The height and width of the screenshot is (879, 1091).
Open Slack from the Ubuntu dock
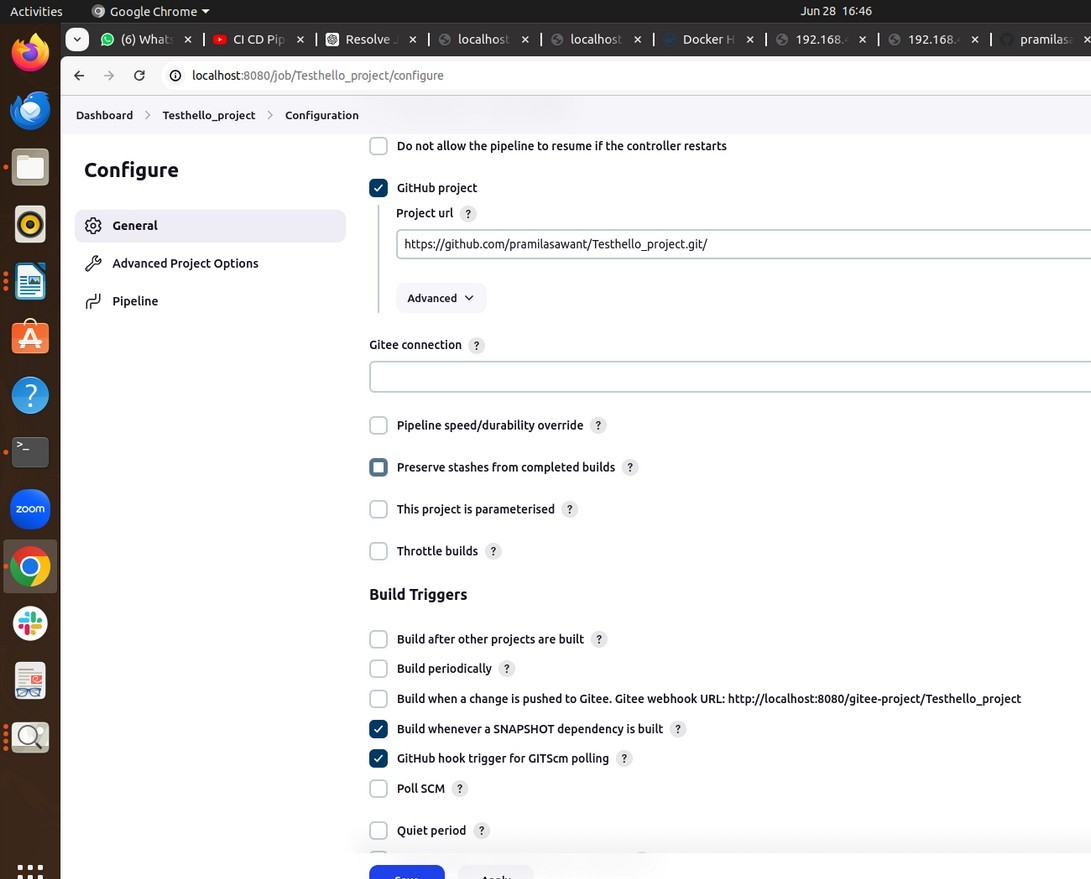pos(30,623)
